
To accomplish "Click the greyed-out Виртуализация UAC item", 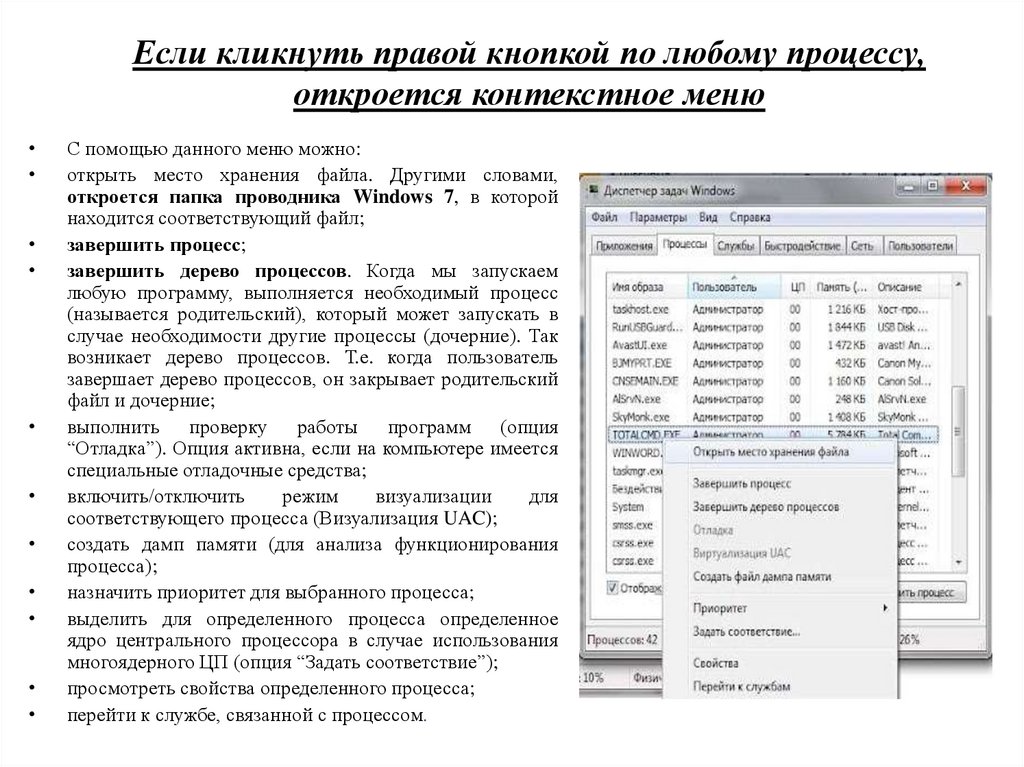I will point(778,553).
